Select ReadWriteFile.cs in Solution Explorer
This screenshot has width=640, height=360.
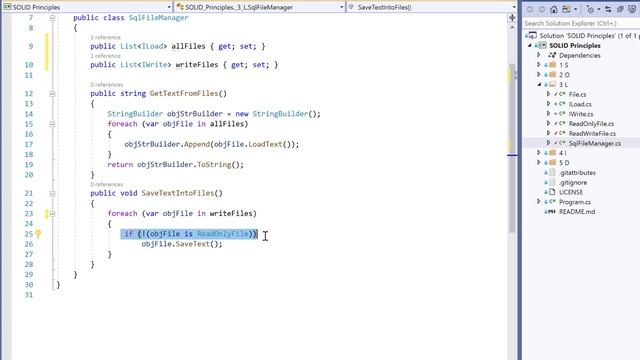coord(592,133)
